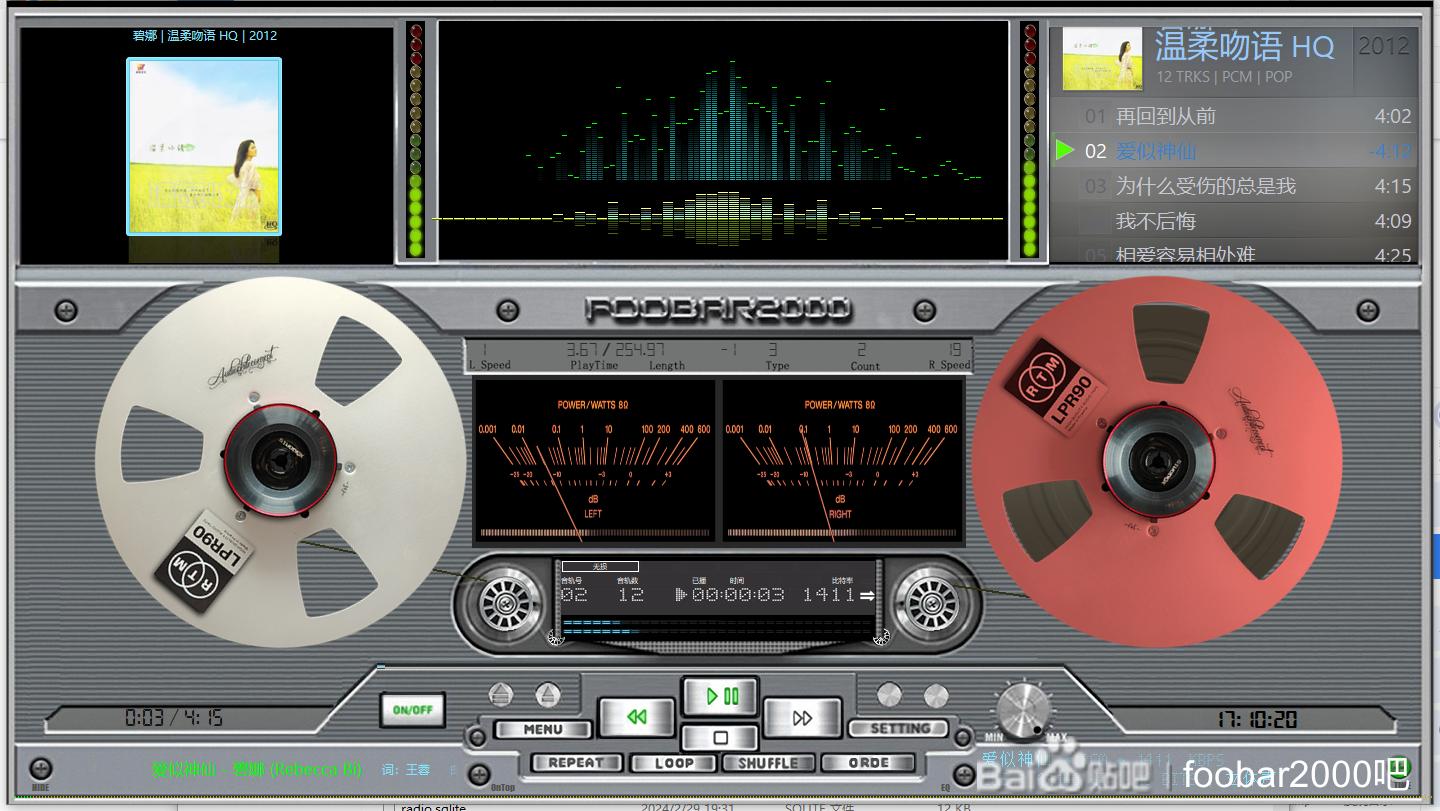Click the HIDE screw button at bottom left
Screen dimensions: 1440x811
pyautogui.click(x=40, y=769)
